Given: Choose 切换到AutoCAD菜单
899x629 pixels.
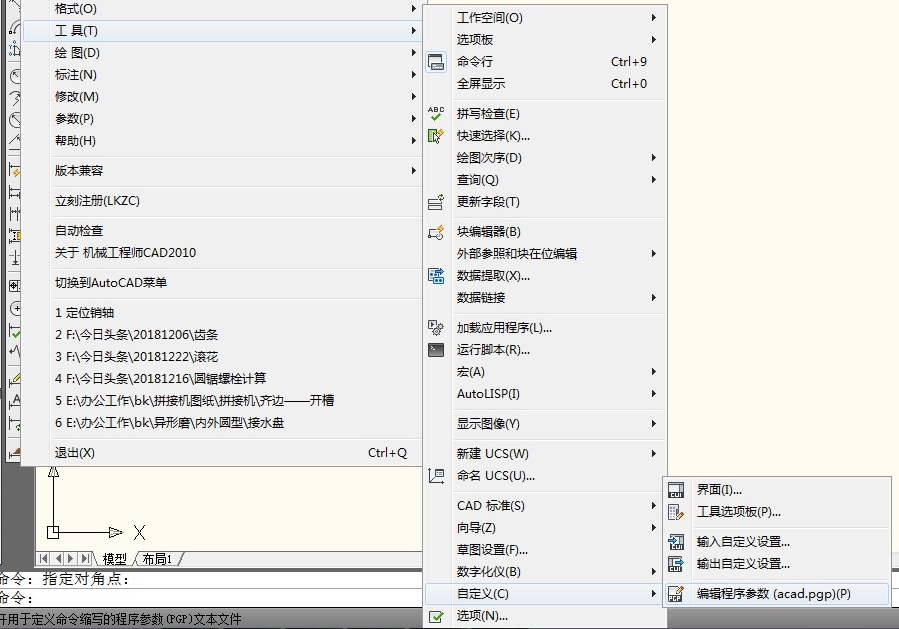Looking at the screenshot, I should click(221, 283).
